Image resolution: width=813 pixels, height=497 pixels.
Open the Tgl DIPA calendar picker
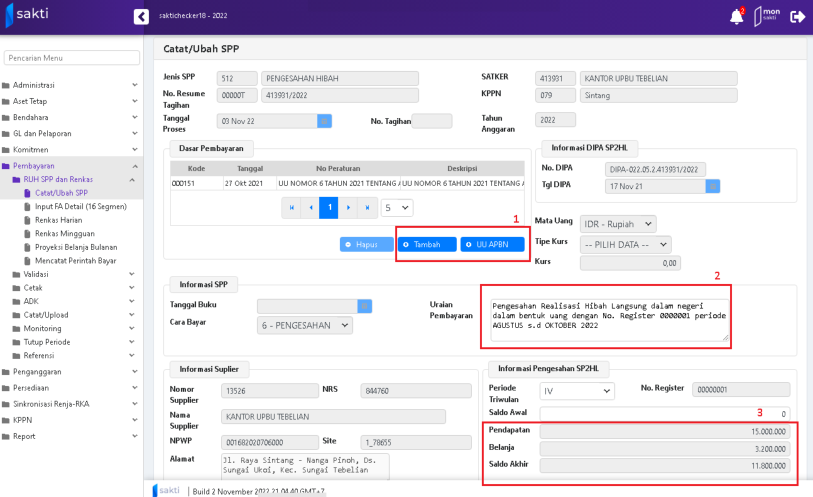pos(712,186)
